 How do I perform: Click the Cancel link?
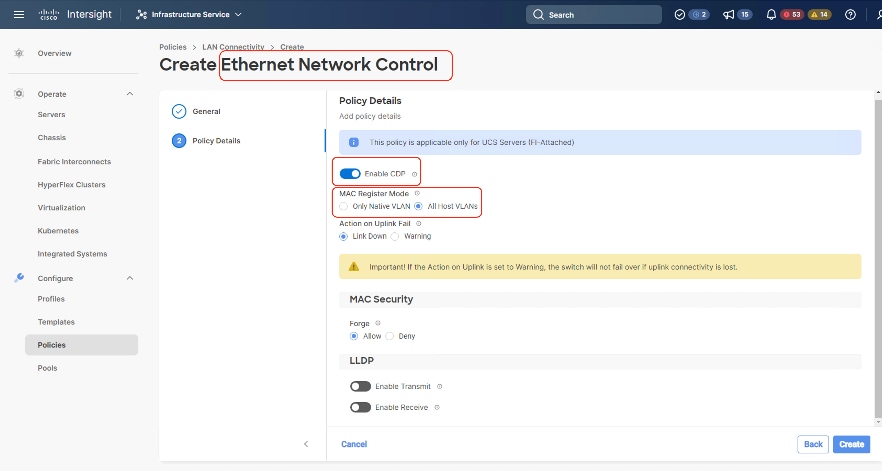[354, 444]
